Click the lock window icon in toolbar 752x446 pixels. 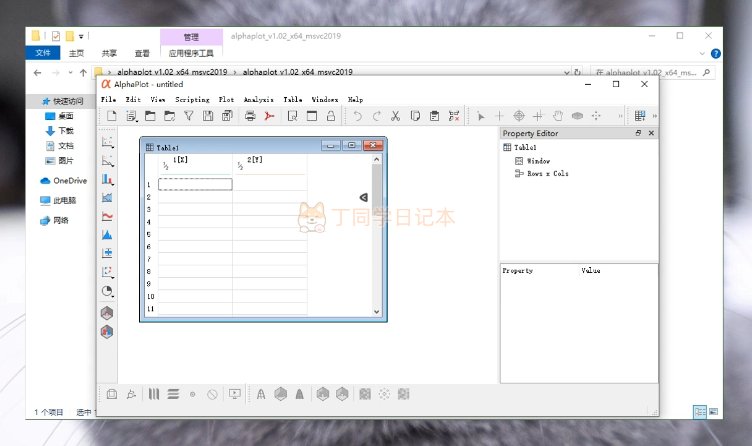pos(331,117)
